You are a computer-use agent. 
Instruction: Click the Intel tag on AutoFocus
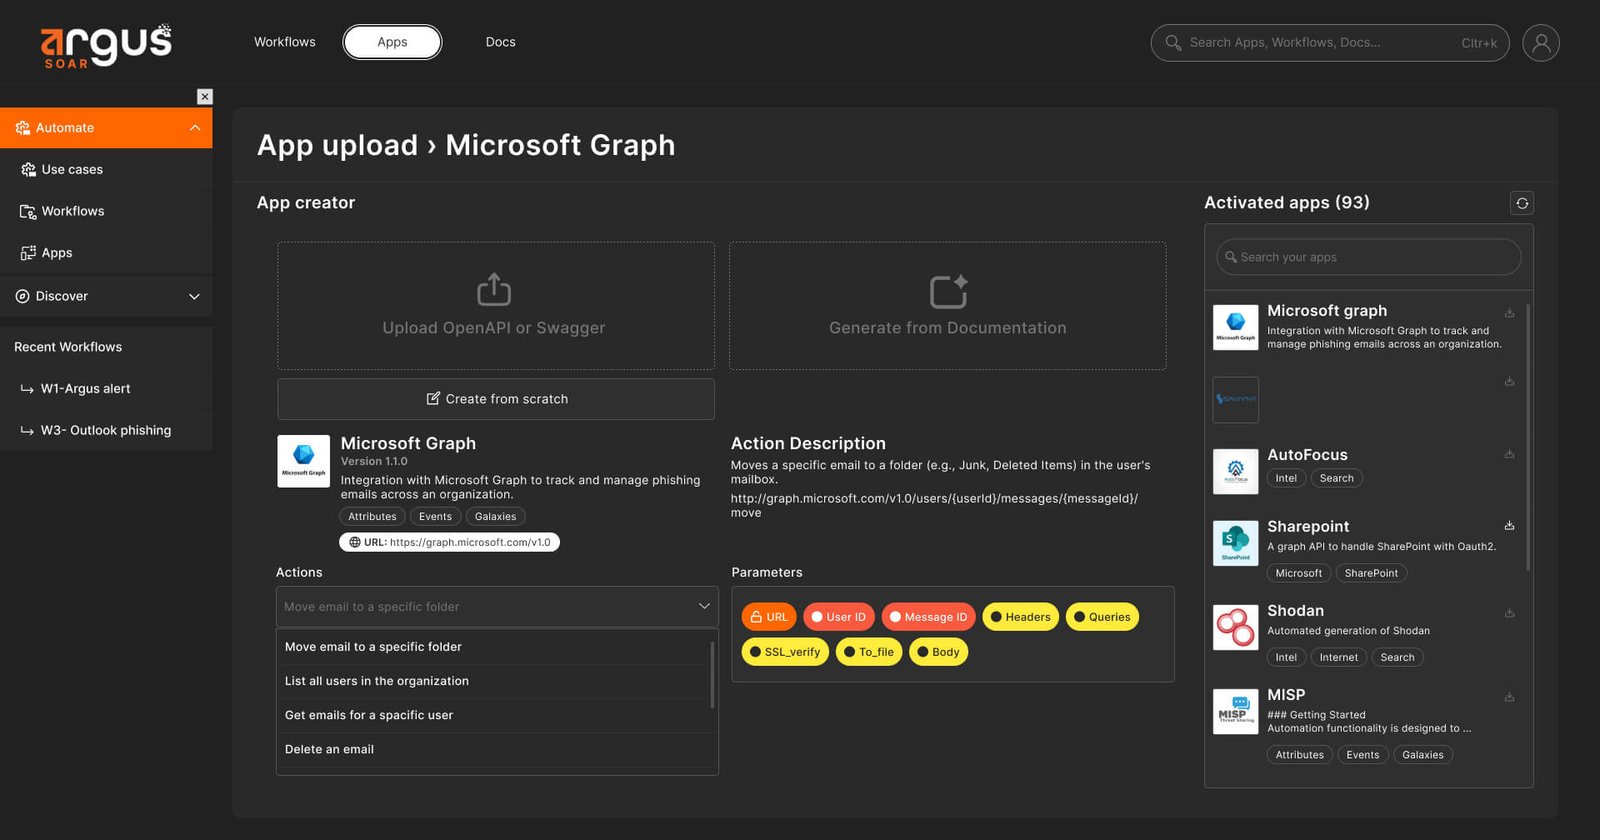pos(1286,479)
